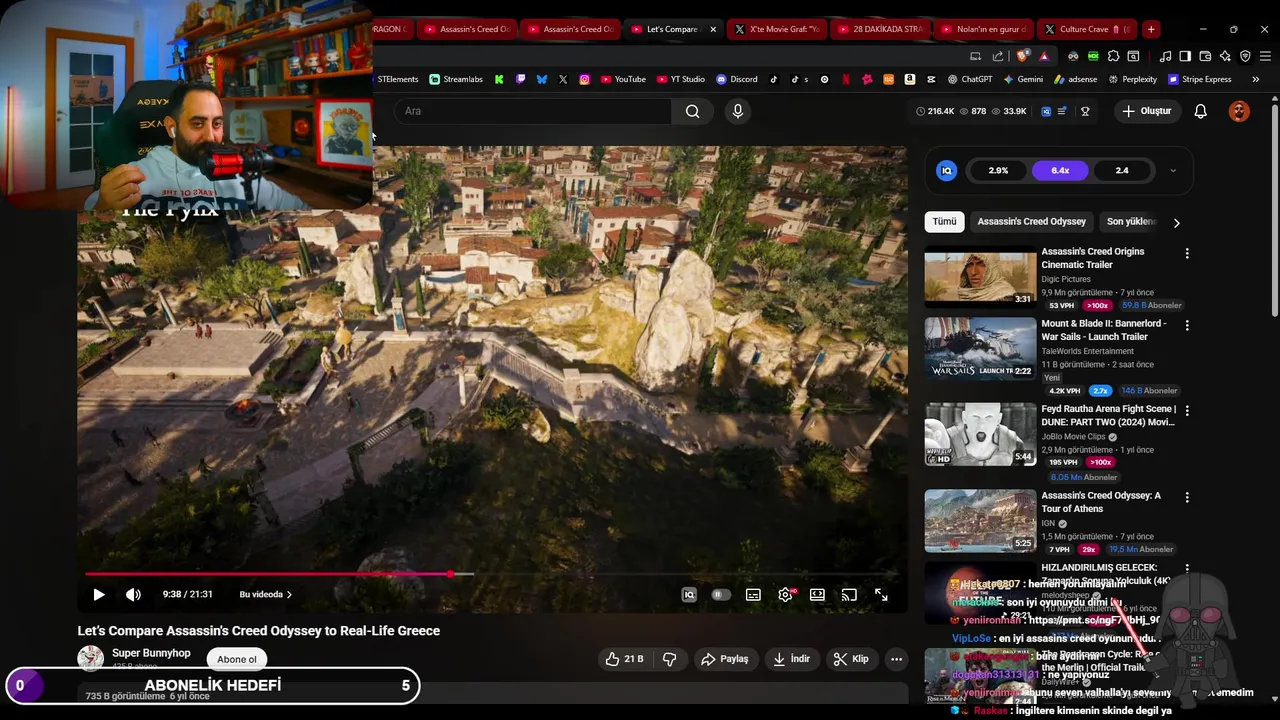Open the Streamlabs bookmark
The width and height of the screenshot is (1280, 720).
click(456, 79)
